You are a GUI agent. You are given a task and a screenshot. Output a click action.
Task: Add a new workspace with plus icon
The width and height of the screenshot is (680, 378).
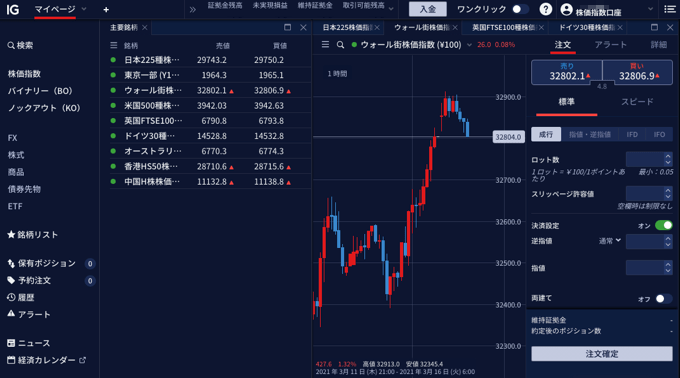[x=106, y=10]
